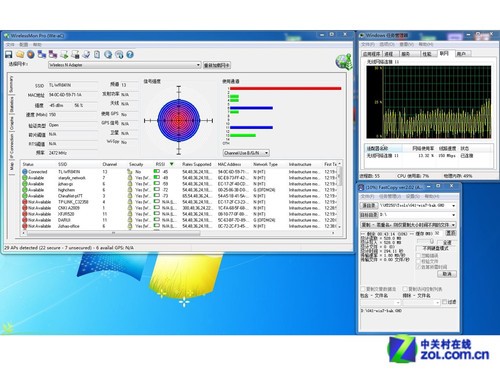Toggle the 复制权限数据流 checkbox in FastCopy
This screenshot has height=375, width=500.
point(363,289)
